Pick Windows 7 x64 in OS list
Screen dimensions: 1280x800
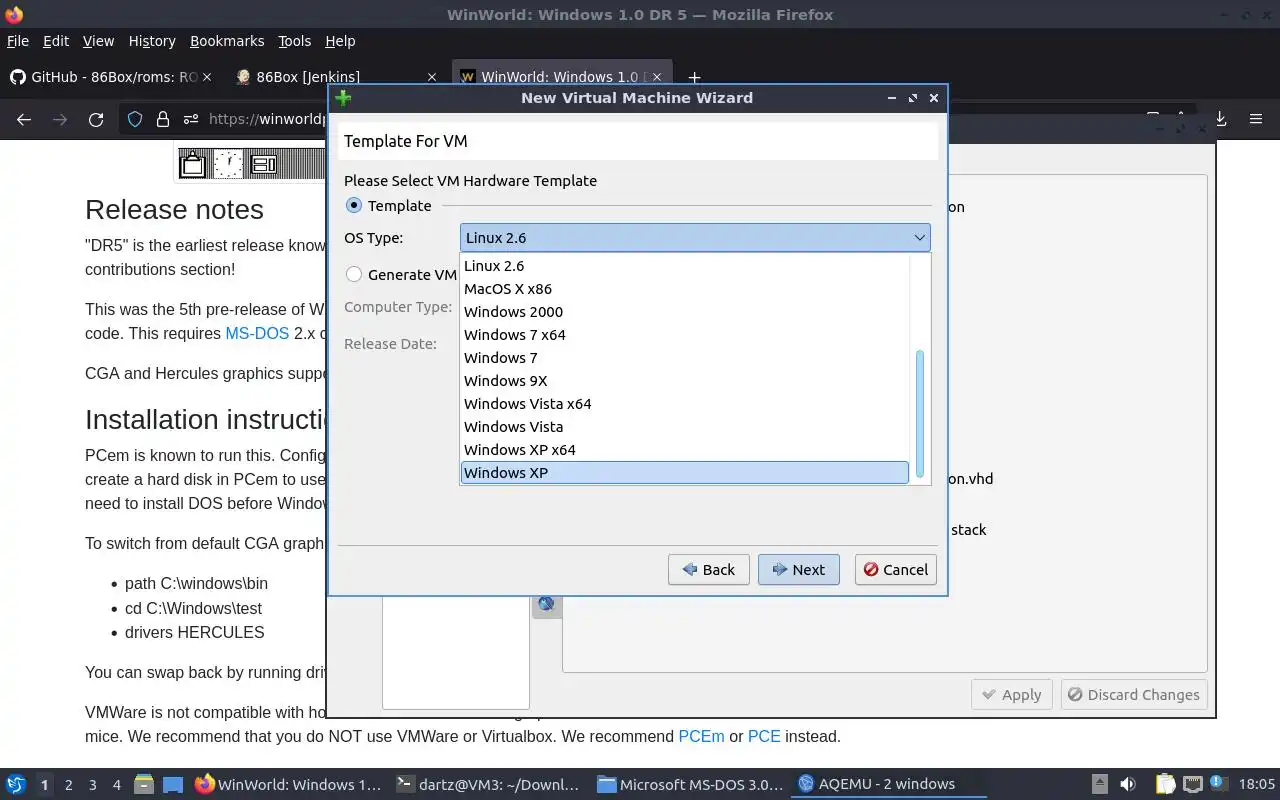pos(684,335)
